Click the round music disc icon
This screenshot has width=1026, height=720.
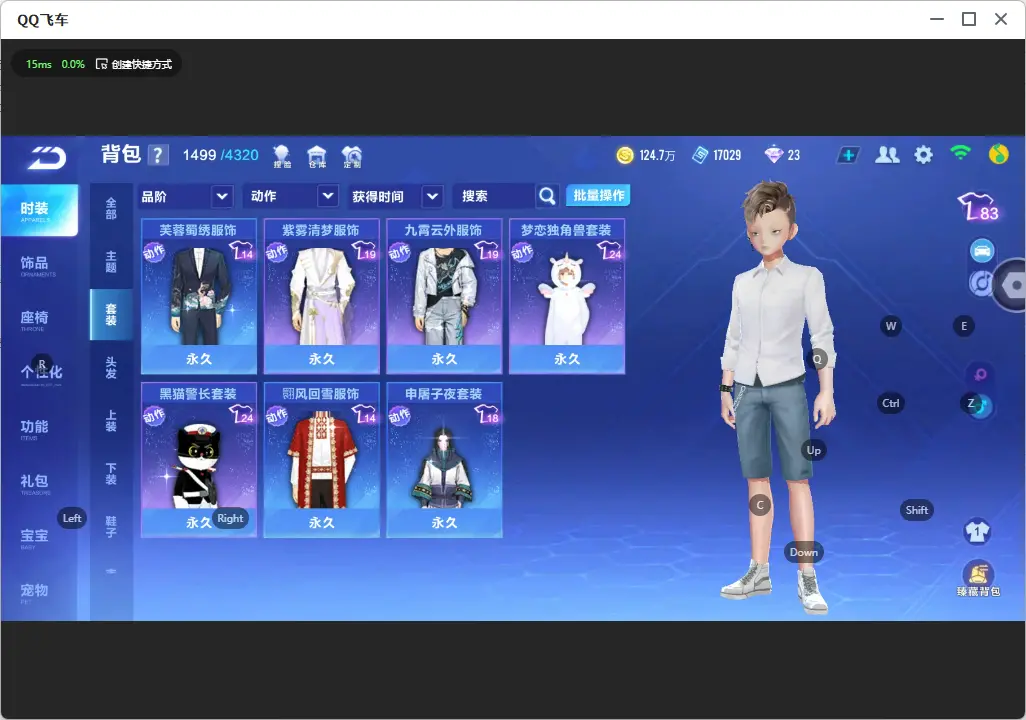click(980, 283)
